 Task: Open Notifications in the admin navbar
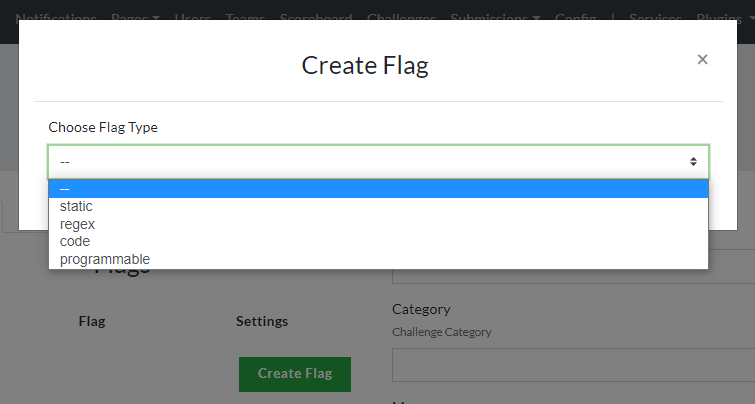point(56,19)
